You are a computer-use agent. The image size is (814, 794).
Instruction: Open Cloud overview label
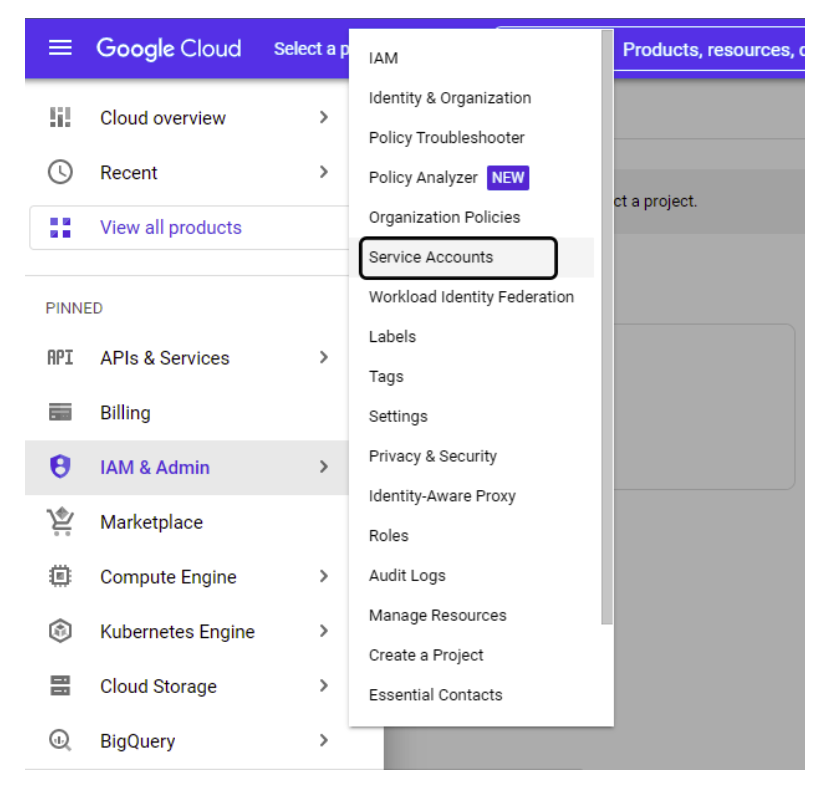(x=163, y=118)
